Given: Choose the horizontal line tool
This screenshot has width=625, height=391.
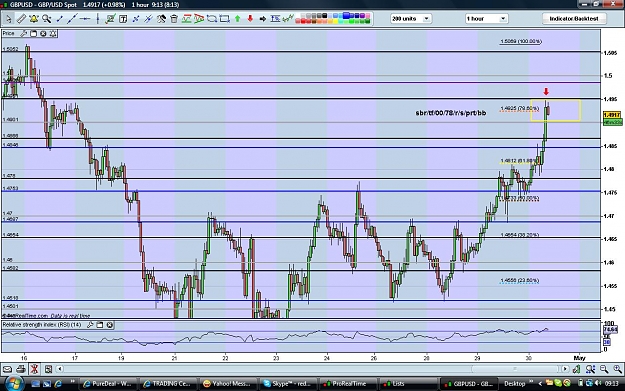Looking at the screenshot, I should tap(85, 19).
